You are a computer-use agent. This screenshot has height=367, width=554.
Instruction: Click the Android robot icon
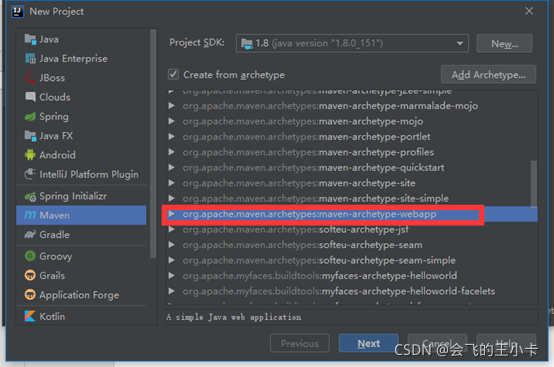click(30, 155)
